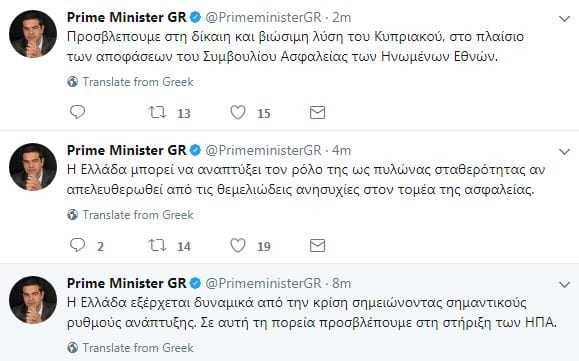
Task: Click the envelope icon on the 4m tweet
Action: point(317,245)
